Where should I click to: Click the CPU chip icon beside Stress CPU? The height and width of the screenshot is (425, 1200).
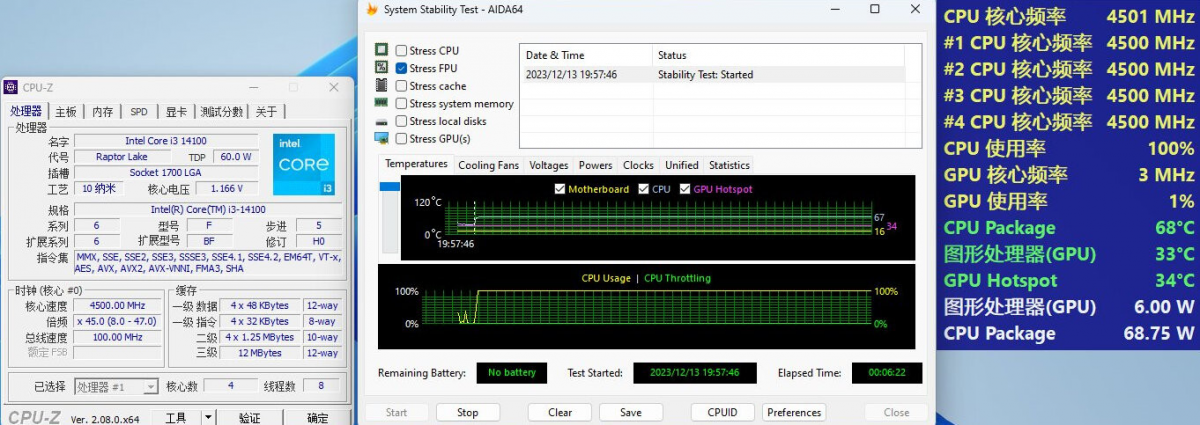click(381, 50)
